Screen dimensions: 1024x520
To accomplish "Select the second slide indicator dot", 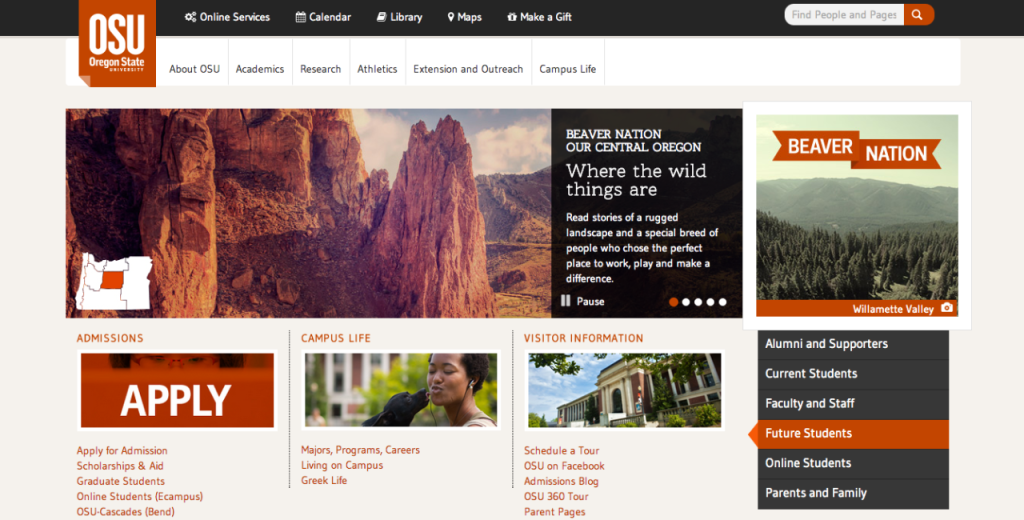I will click(686, 302).
